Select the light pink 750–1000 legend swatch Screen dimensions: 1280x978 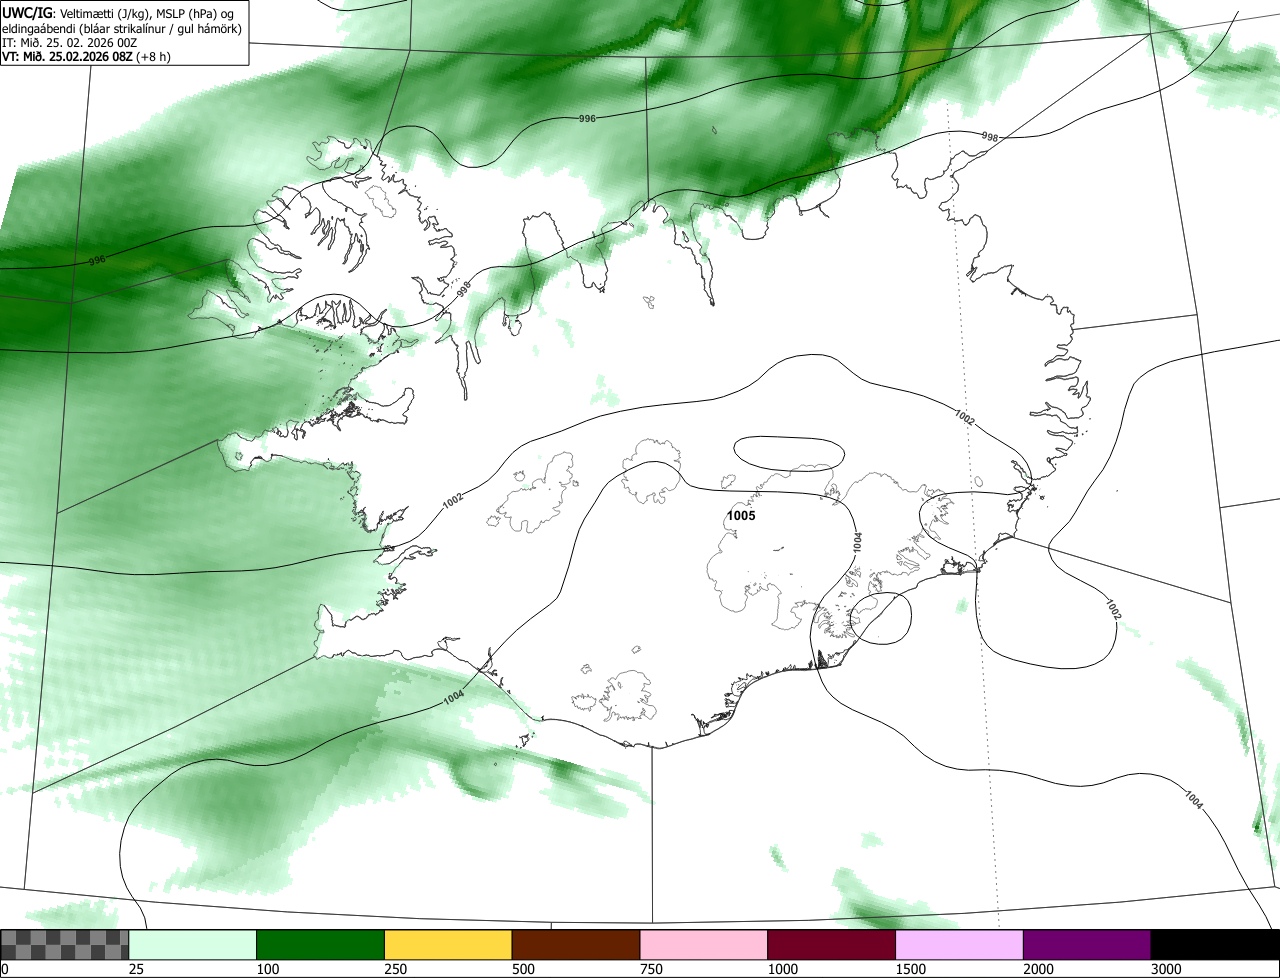coord(703,945)
